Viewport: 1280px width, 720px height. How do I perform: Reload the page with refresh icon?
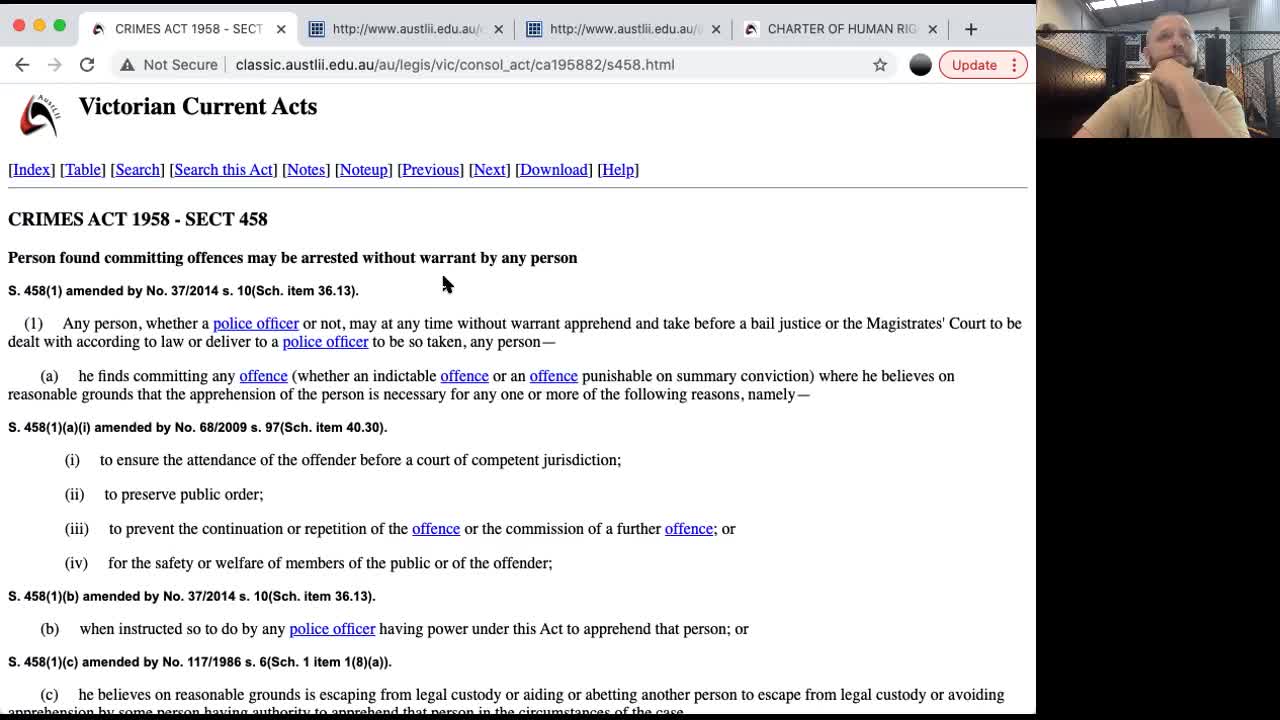(87, 65)
